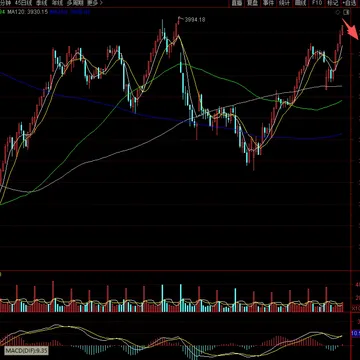The width and height of the screenshot is (360, 360).
Task: Click the blue MACD value tag on right axis
Action: (x=356, y=333)
